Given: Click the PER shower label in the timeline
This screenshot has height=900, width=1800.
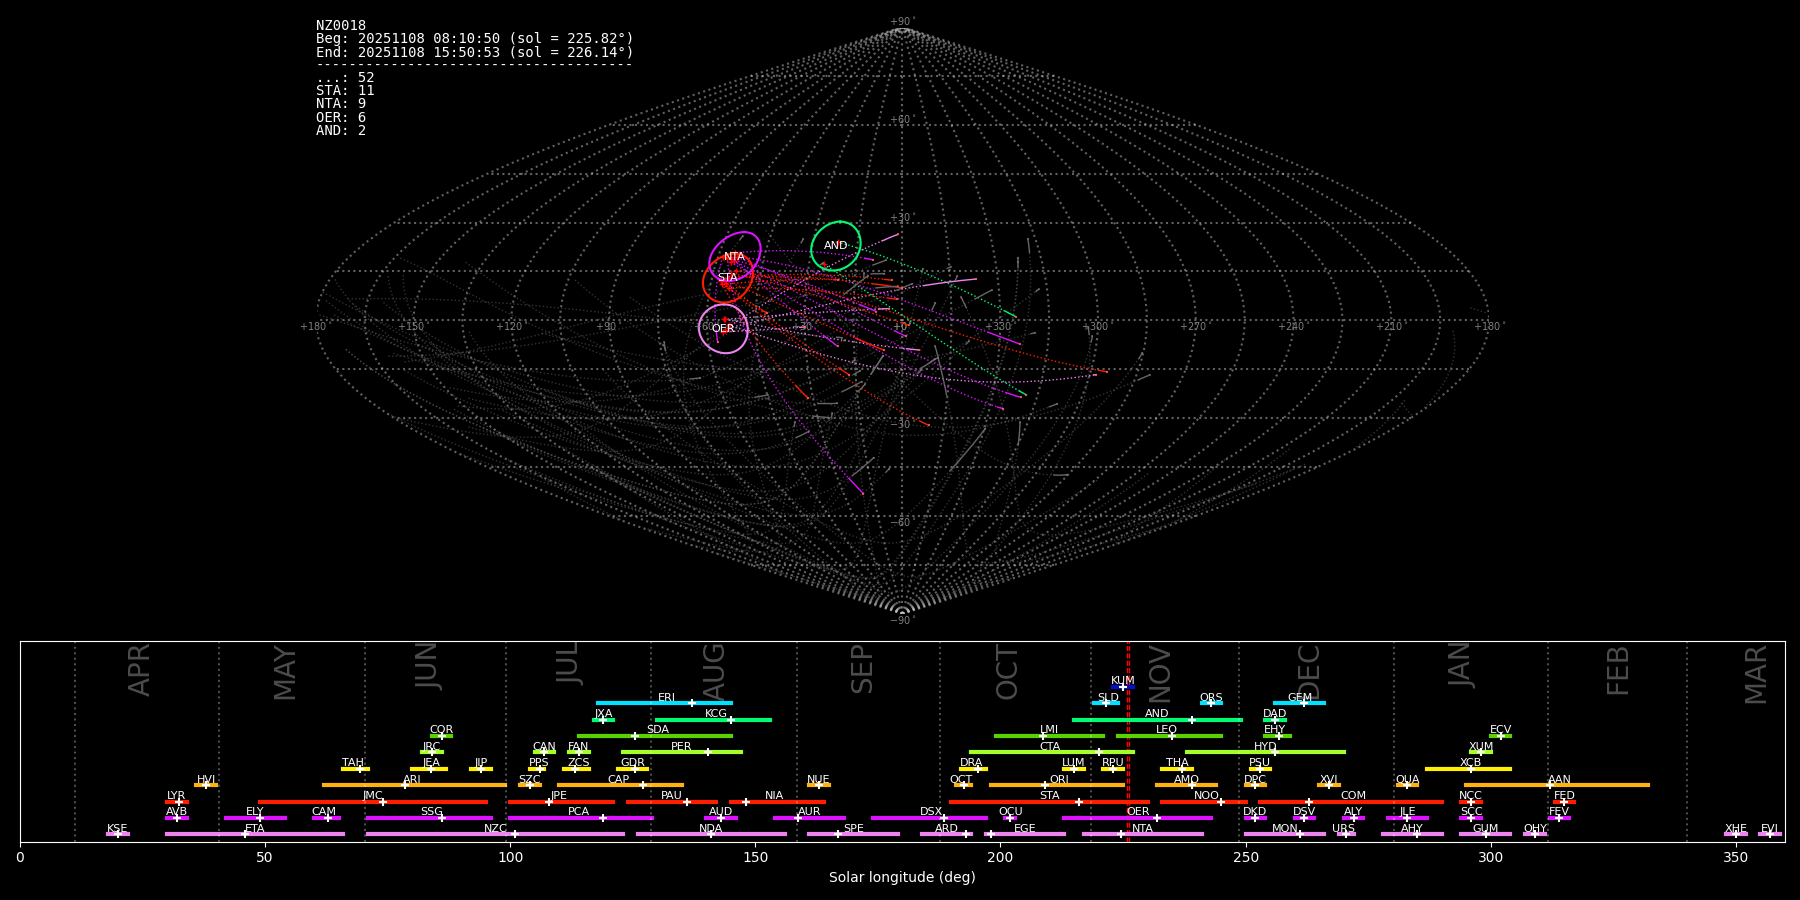Looking at the screenshot, I should point(681,747).
